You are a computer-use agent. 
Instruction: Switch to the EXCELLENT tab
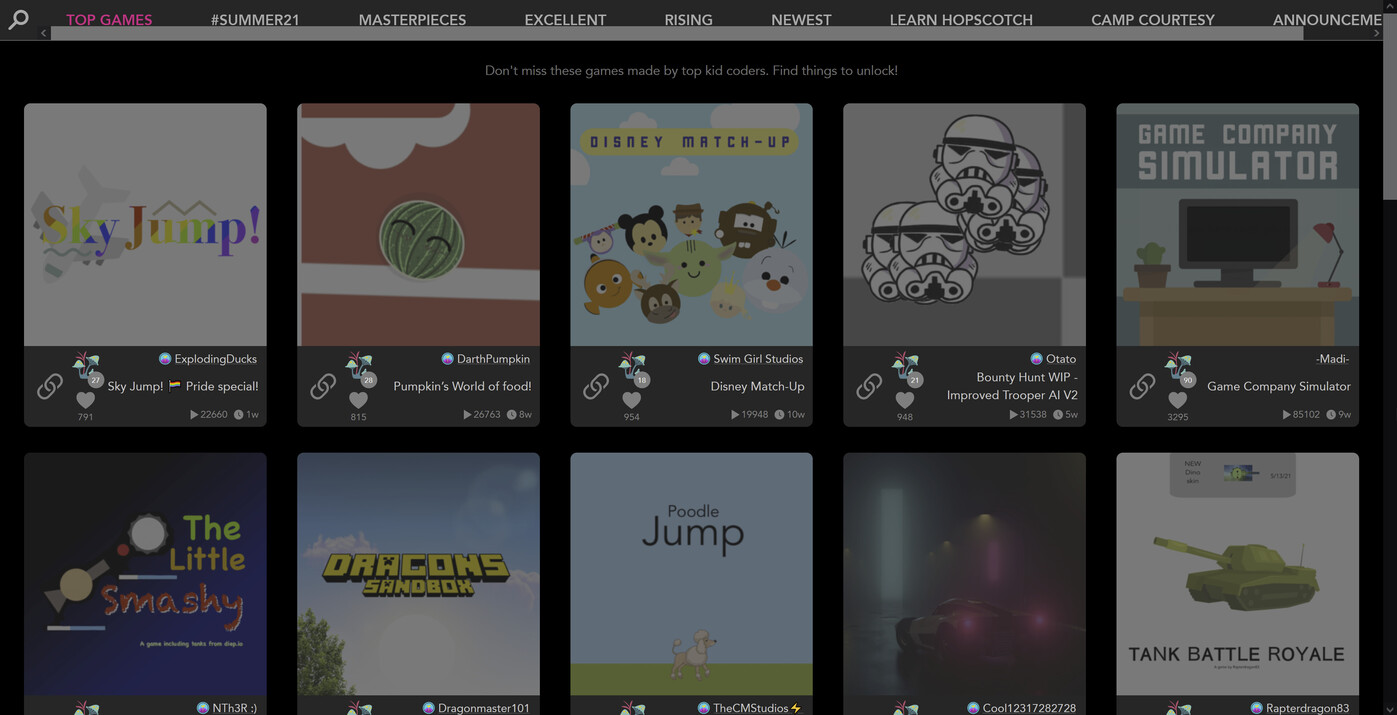click(565, 19)
